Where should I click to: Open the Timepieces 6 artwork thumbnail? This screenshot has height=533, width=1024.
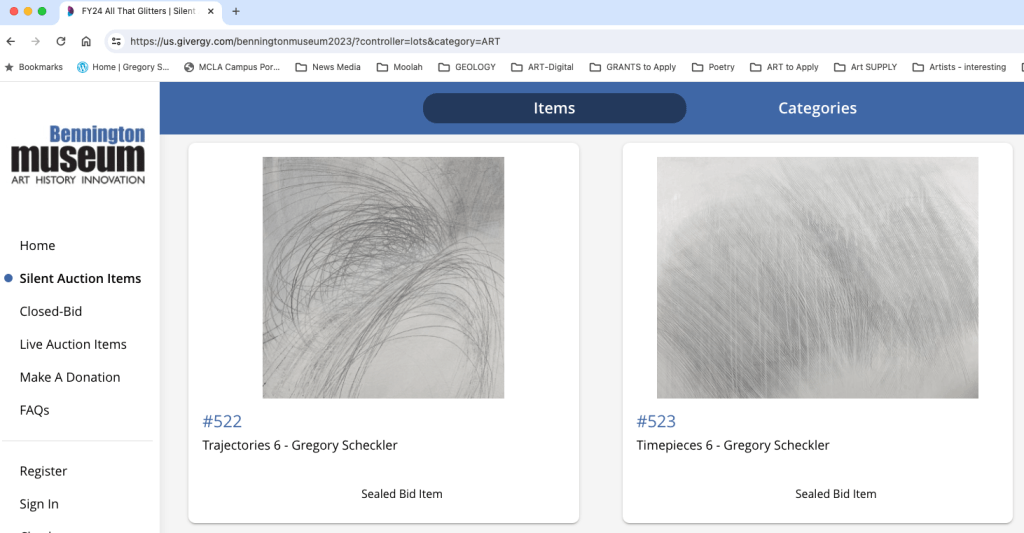coord(817,277)
